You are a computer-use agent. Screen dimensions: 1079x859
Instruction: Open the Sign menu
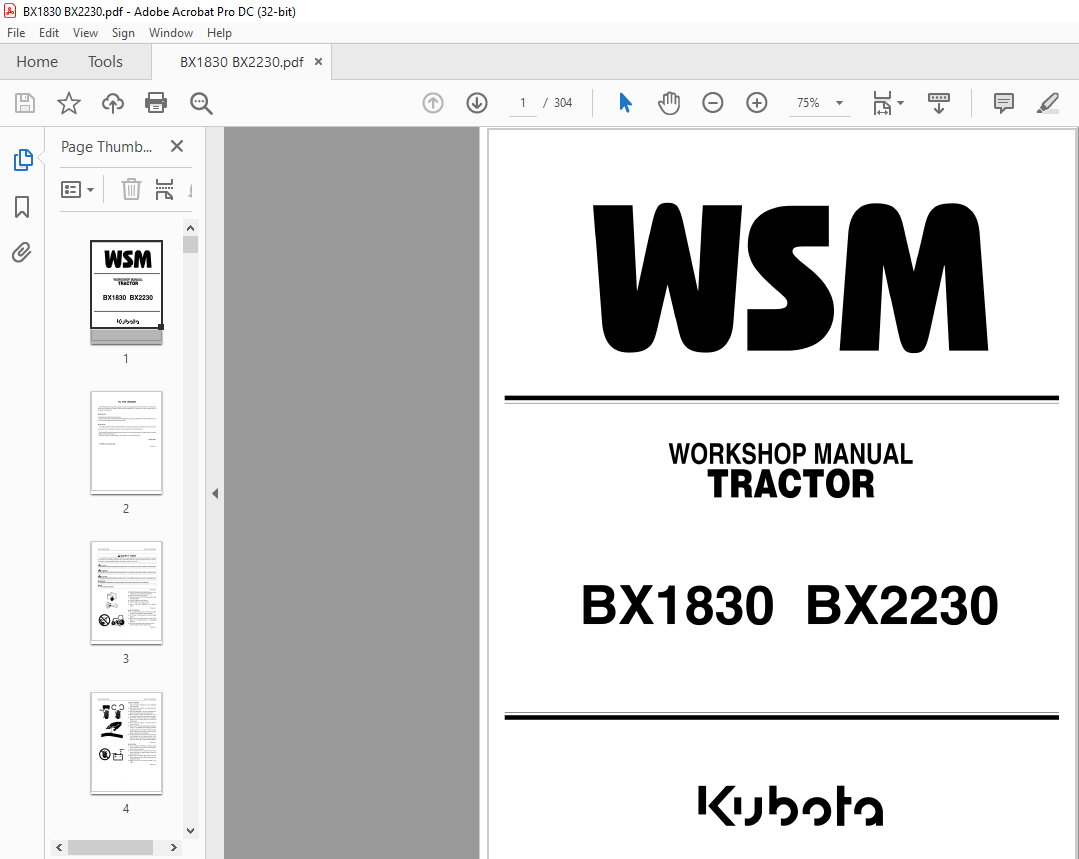pos(123,33)
